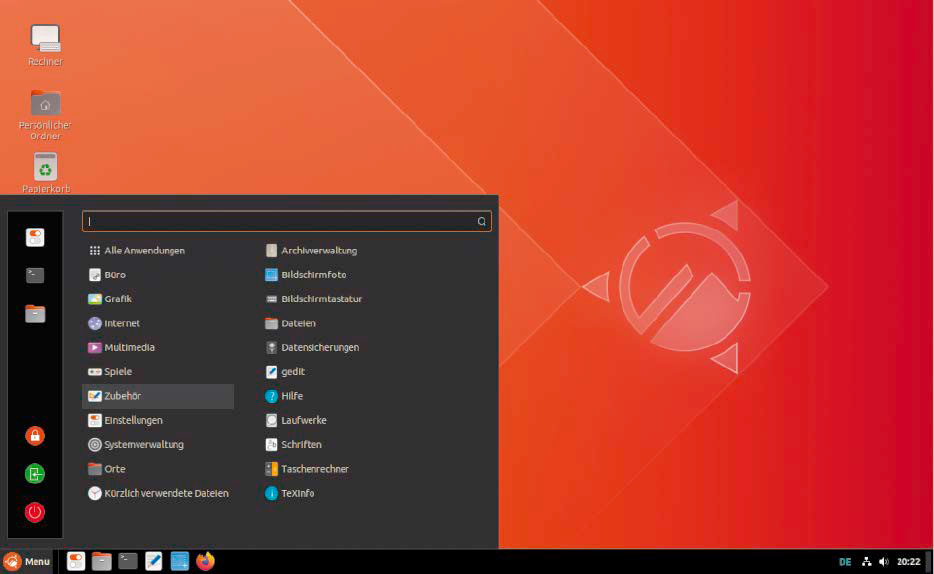
Task: Click the 20:22 clock
Action: pyautogui.click(x=908, y=562)
